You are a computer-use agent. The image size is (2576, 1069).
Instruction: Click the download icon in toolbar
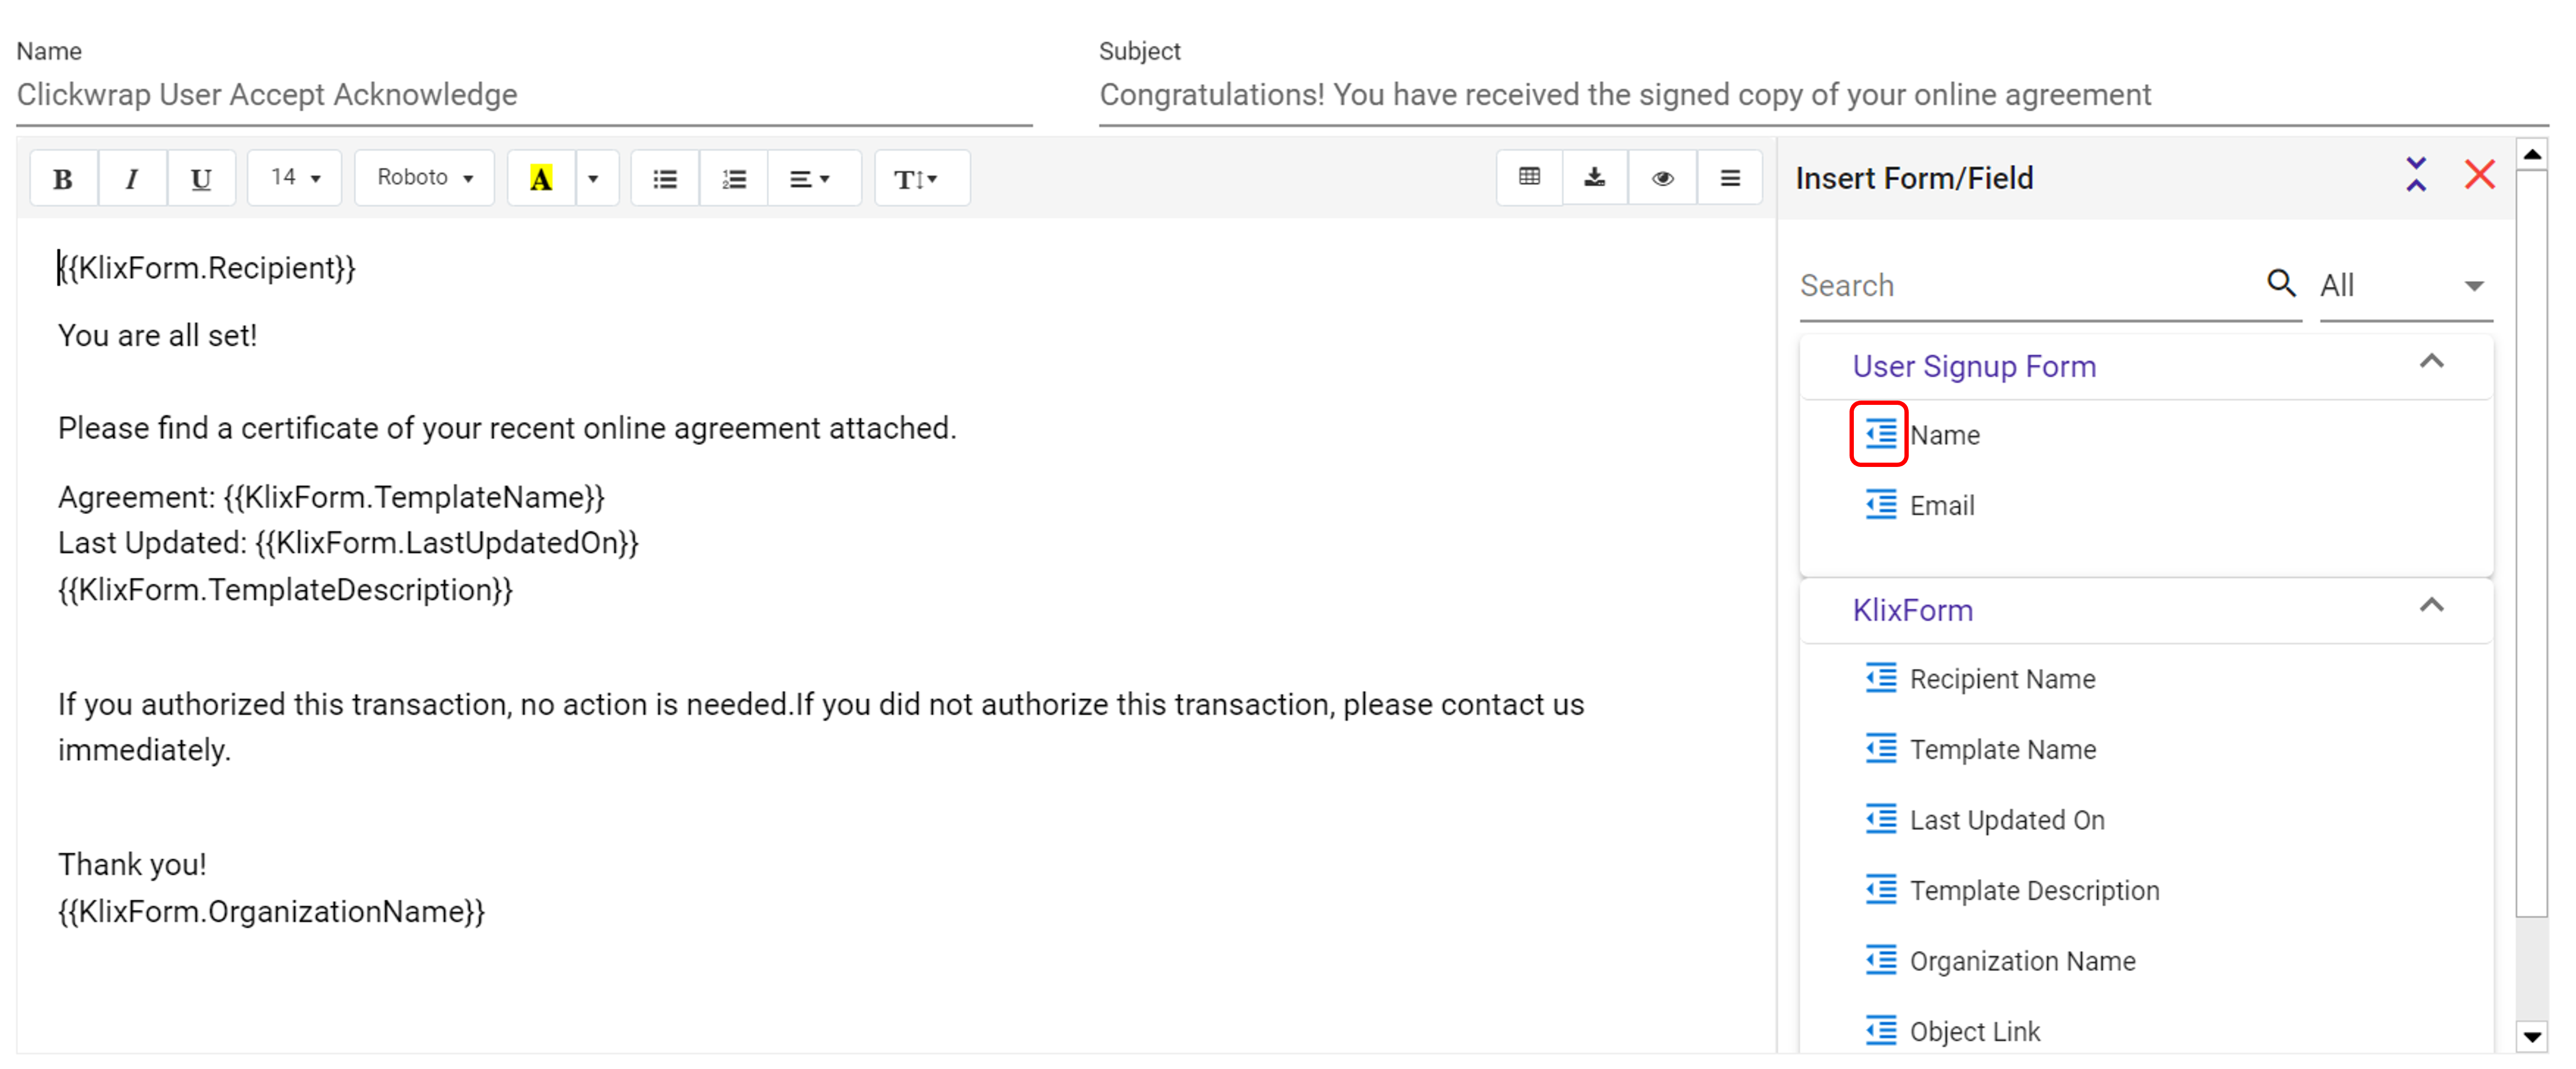coord(1595,178)
